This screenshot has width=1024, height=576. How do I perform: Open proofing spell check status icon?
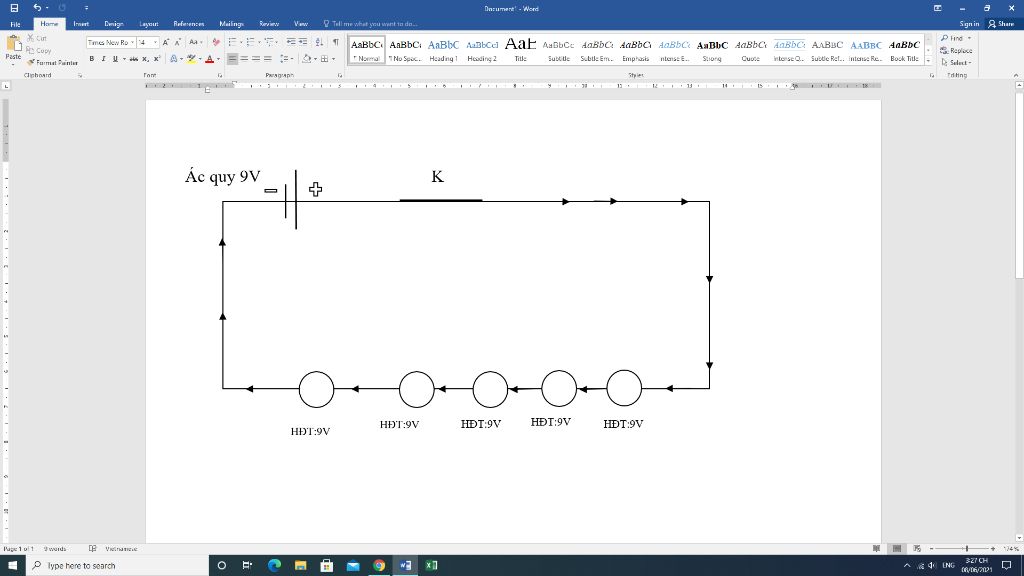point(93,549)
